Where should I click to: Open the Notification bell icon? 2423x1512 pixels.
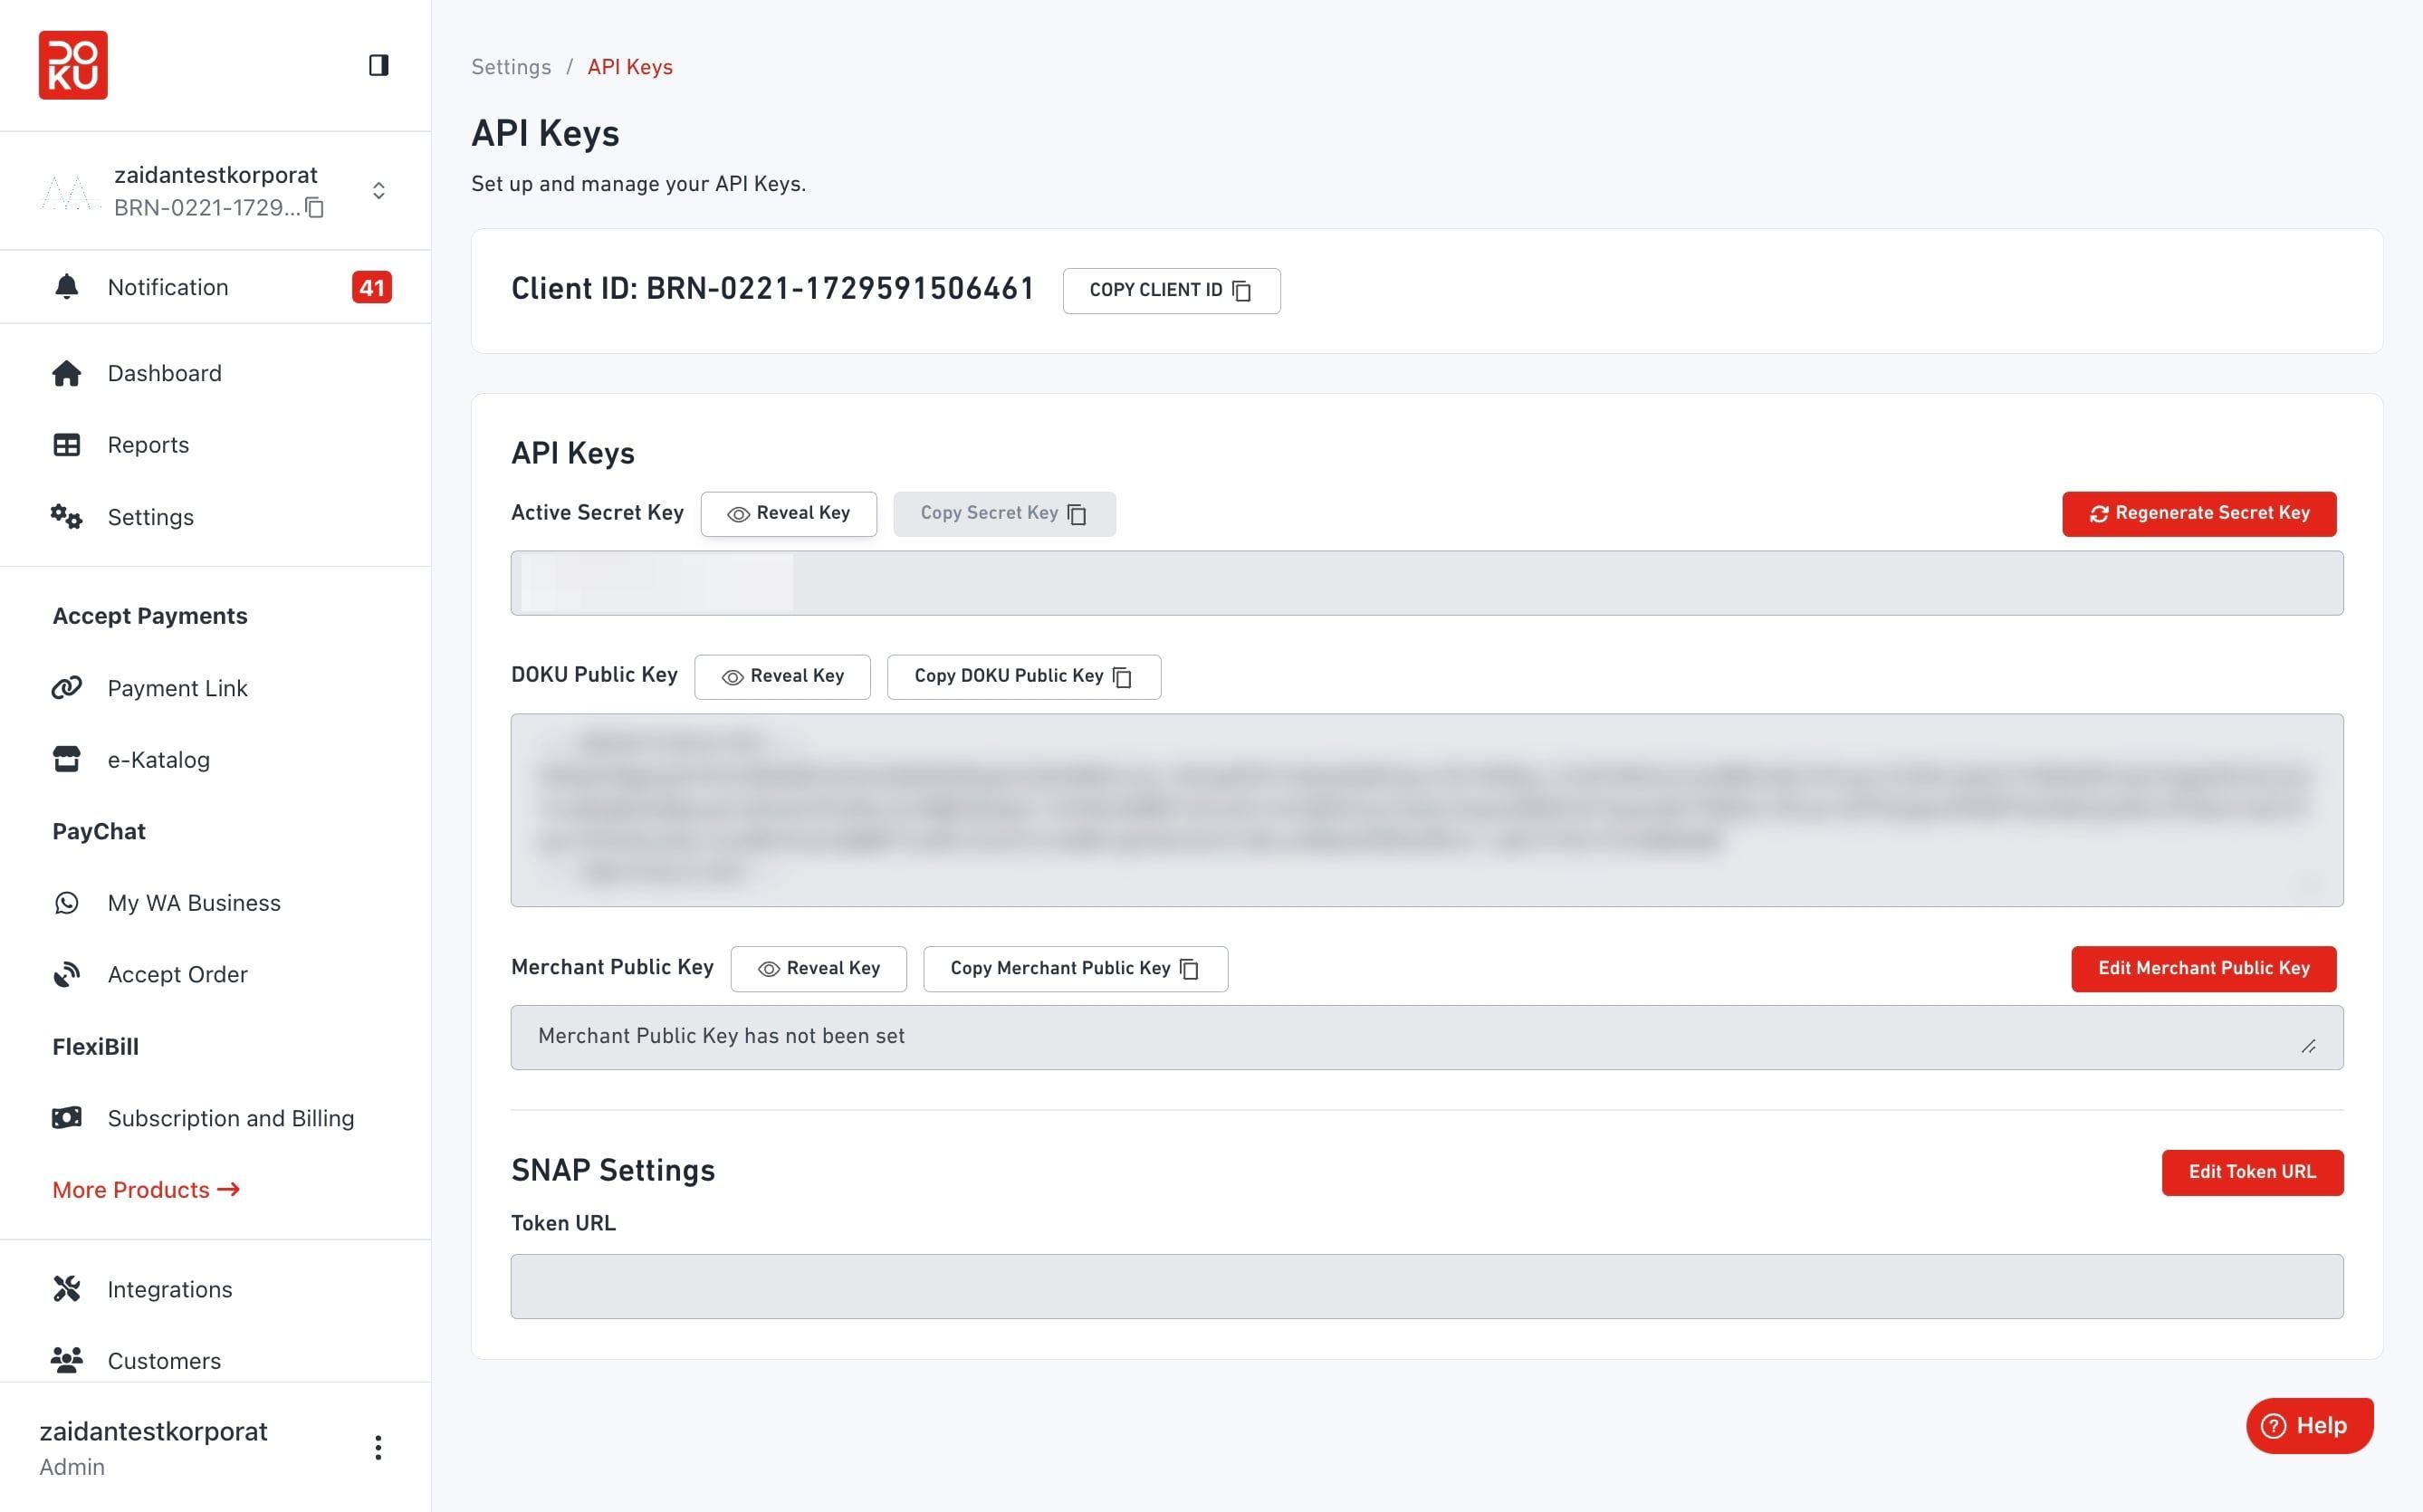pyautogui.click(x=67, y=287)
